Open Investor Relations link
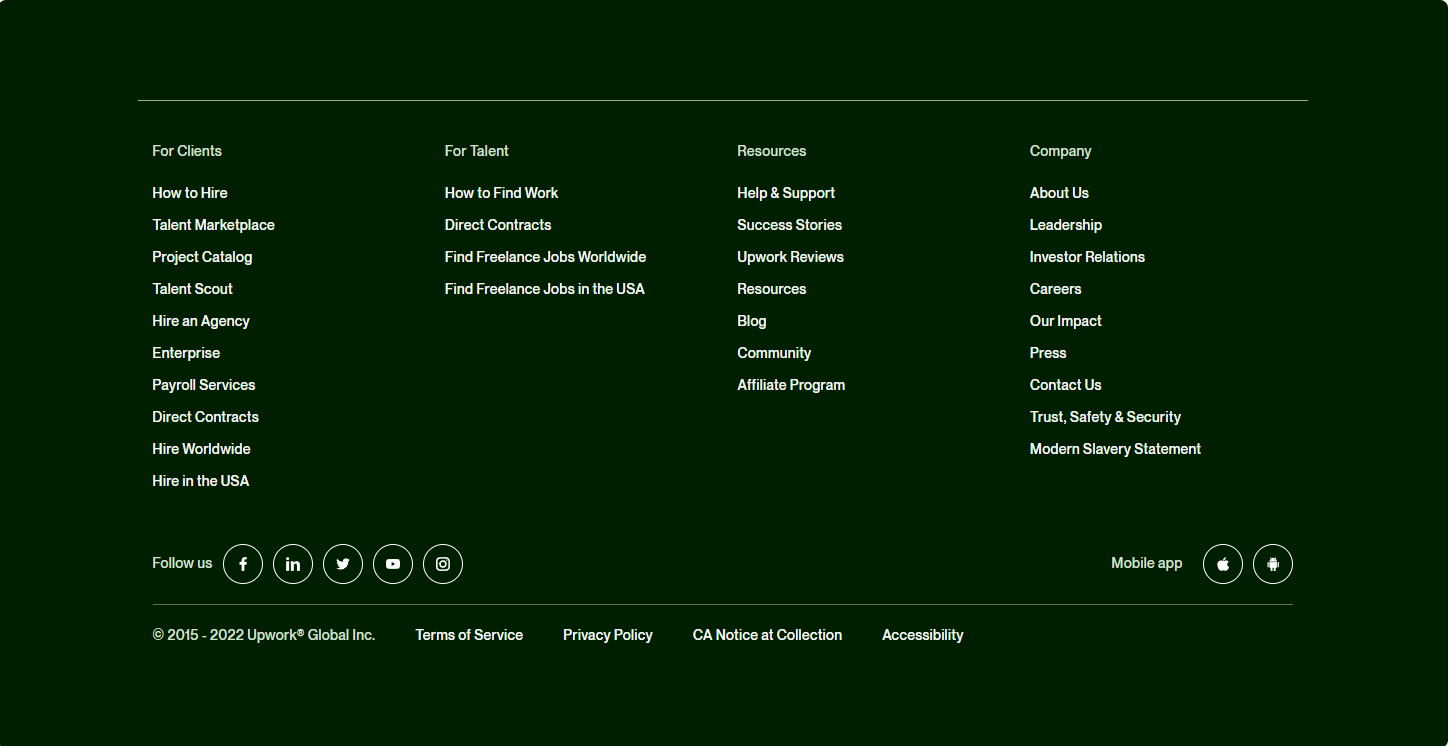 (1087, 257)
